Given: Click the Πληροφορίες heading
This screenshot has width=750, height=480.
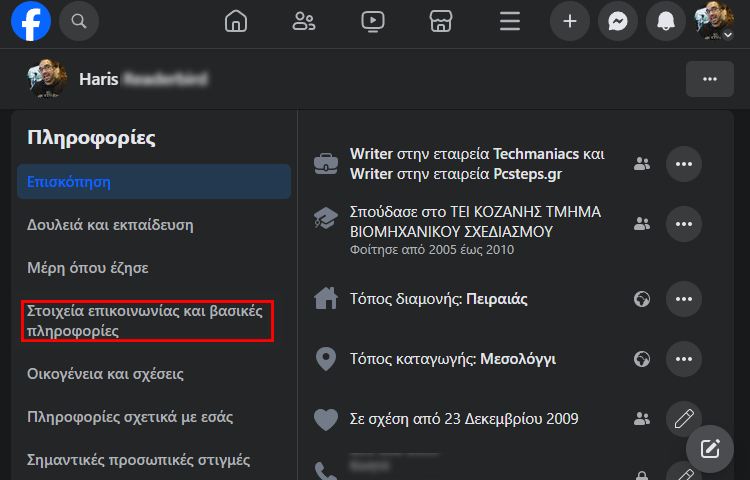Looking at the screenshot, I should (x=91, y=138).
